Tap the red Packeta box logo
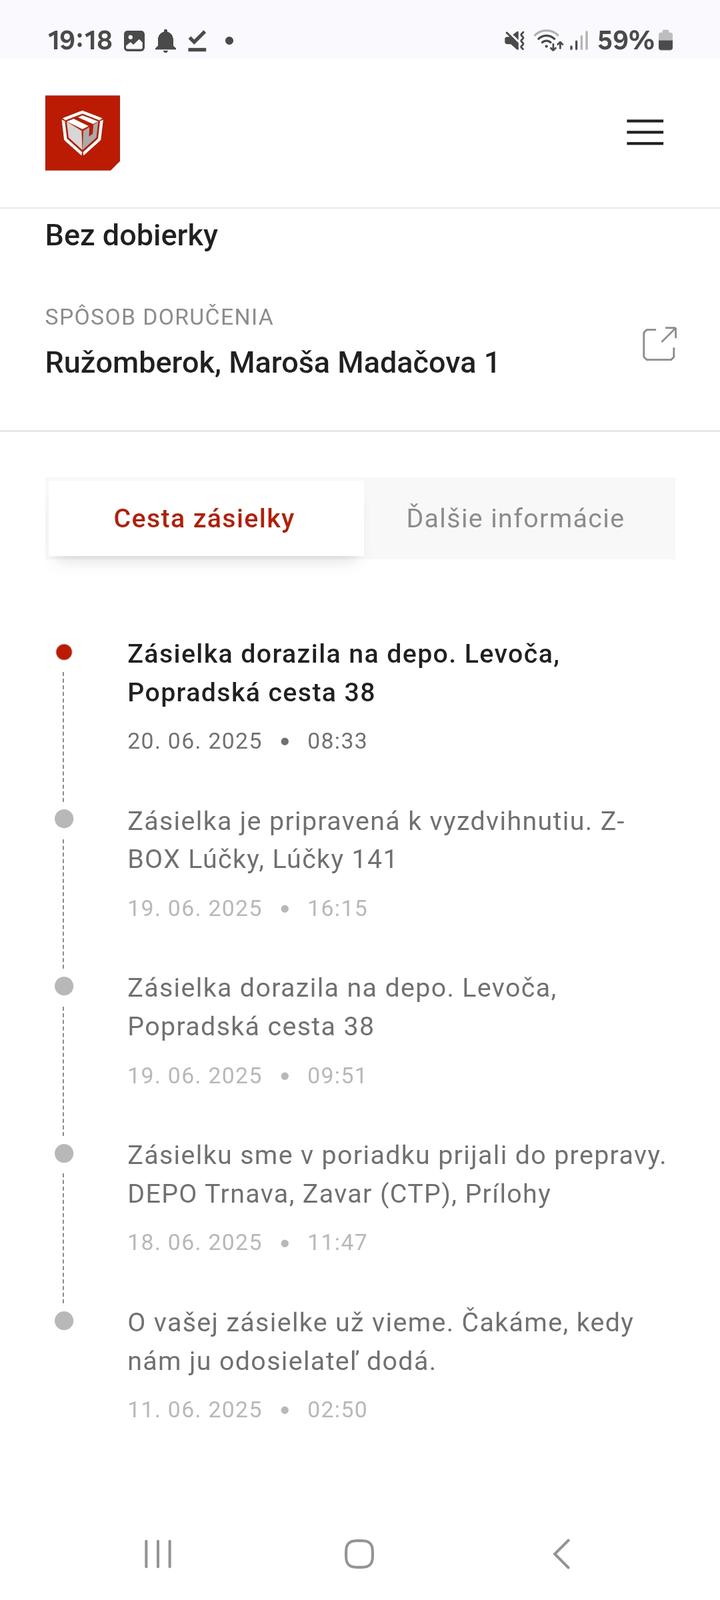 point(82,133)
